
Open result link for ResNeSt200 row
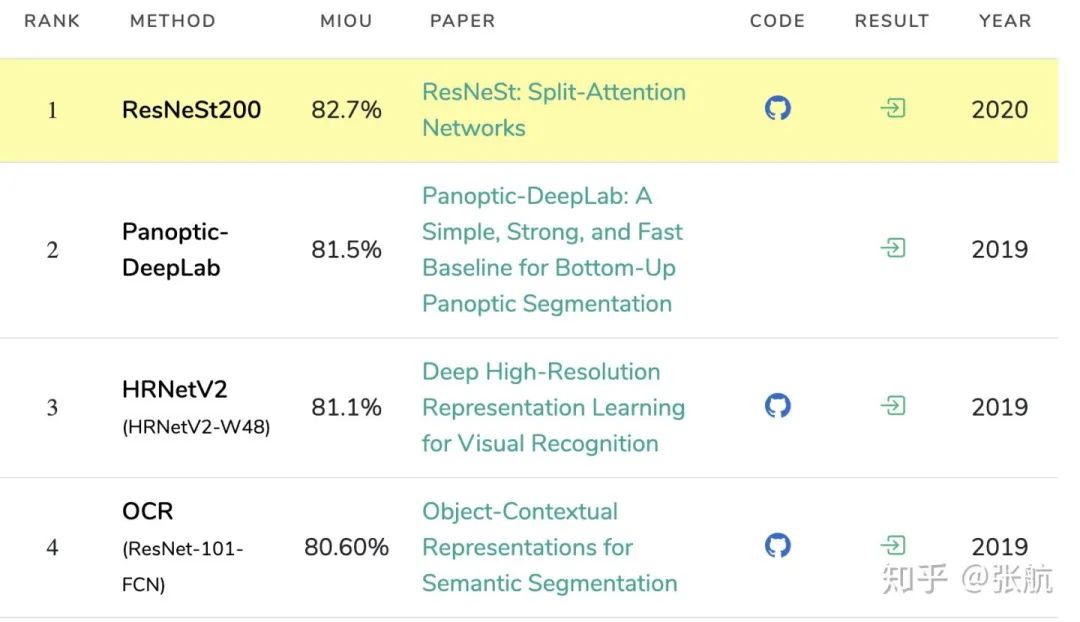tap(892, 108)
